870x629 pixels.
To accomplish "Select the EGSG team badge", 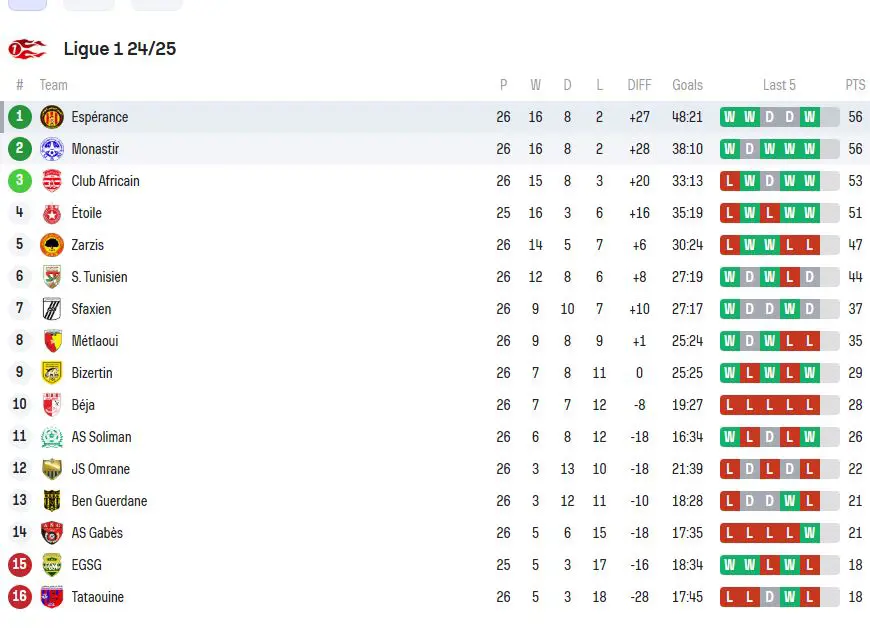I will pyautogui.click(x=52, y=565).
